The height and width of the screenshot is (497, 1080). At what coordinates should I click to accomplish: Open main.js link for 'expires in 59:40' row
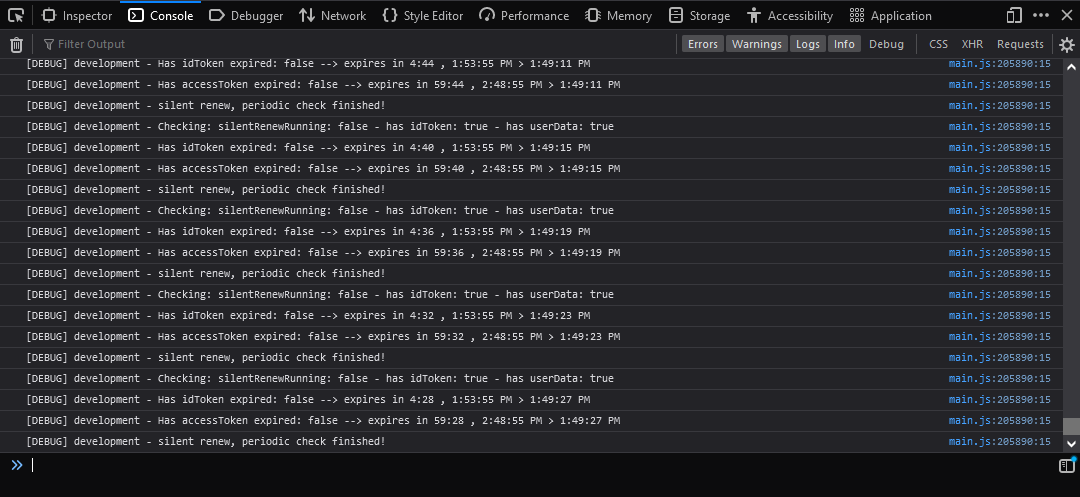(x=999, y=169)
